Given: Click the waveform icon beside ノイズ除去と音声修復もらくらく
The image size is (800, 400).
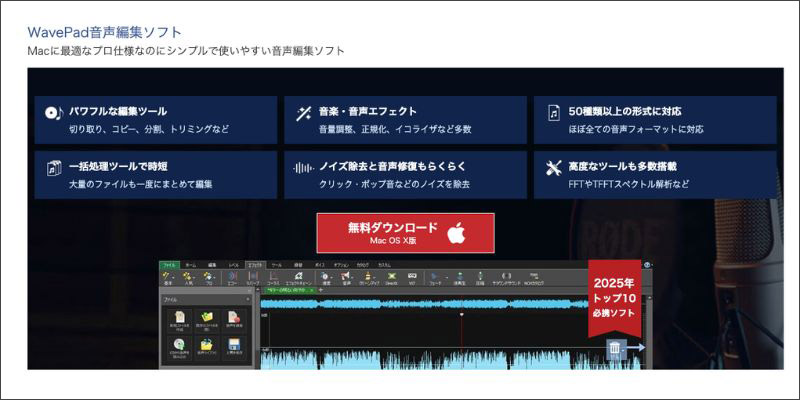Looking at the screenshot, I should pyautogui.click(x=304, y=168).
